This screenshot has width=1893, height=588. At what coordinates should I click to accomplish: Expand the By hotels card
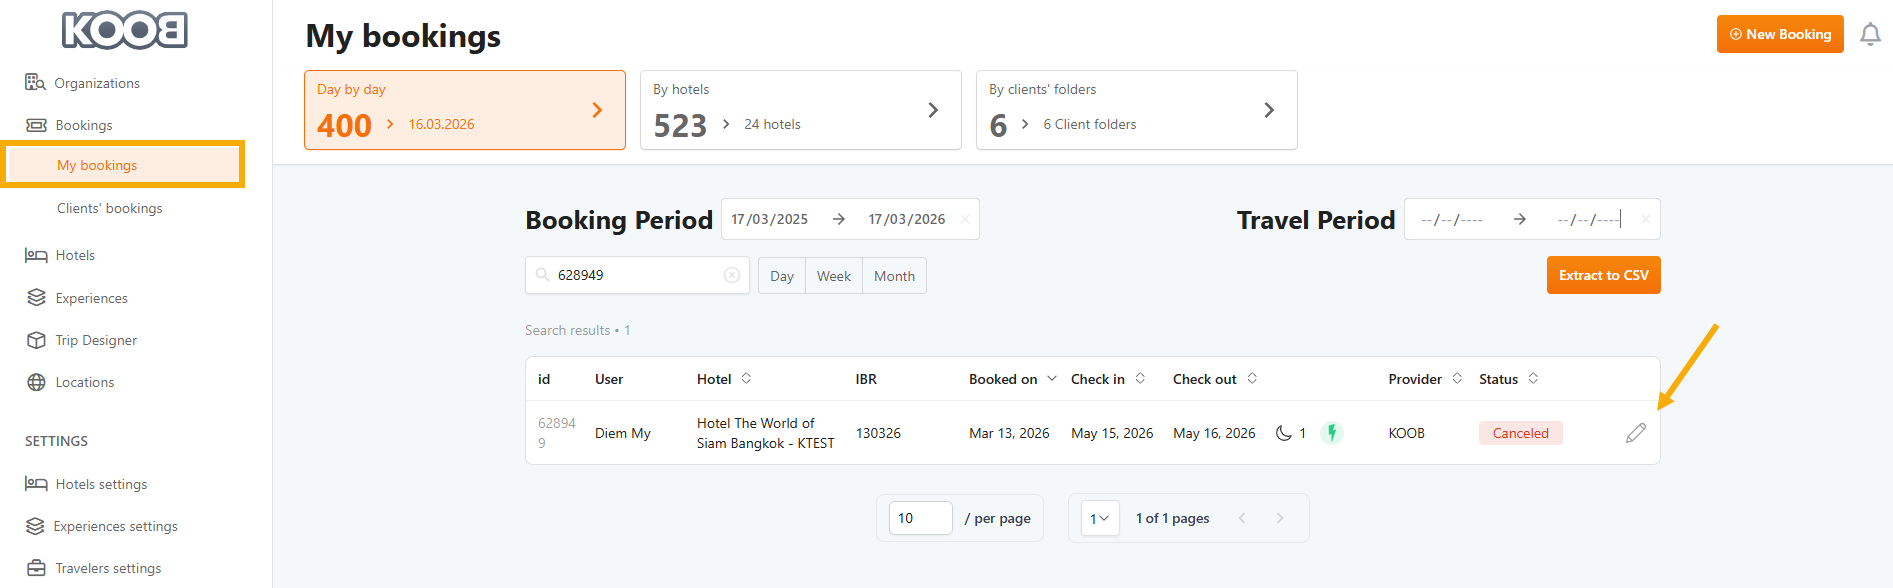click(x=932, y=110)
